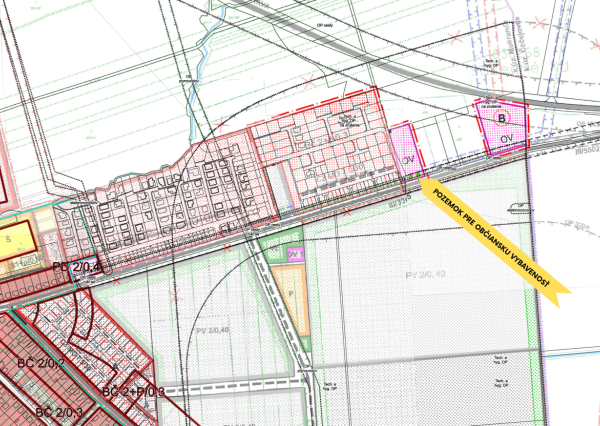This screenshot has width=600, height=426.
Task: Select the yellow block labelled "Š"
Action: point(16,240)
